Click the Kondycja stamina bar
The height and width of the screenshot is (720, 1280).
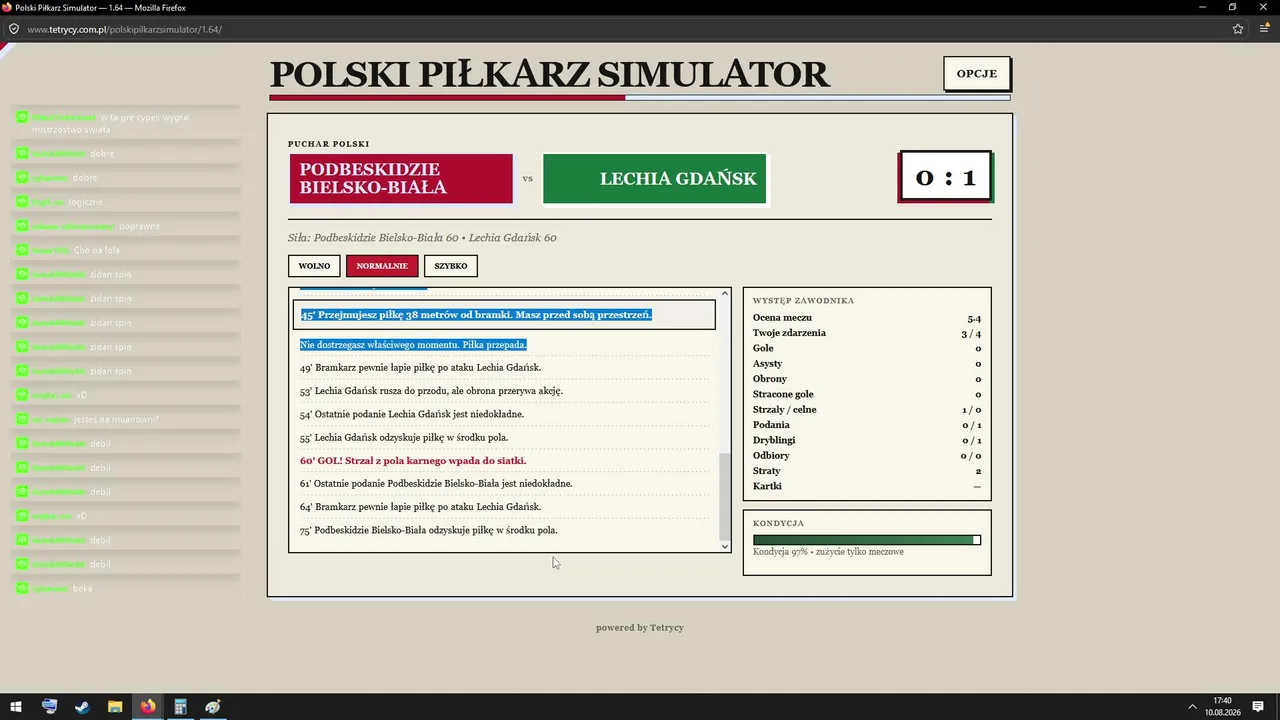pos(867,540)
